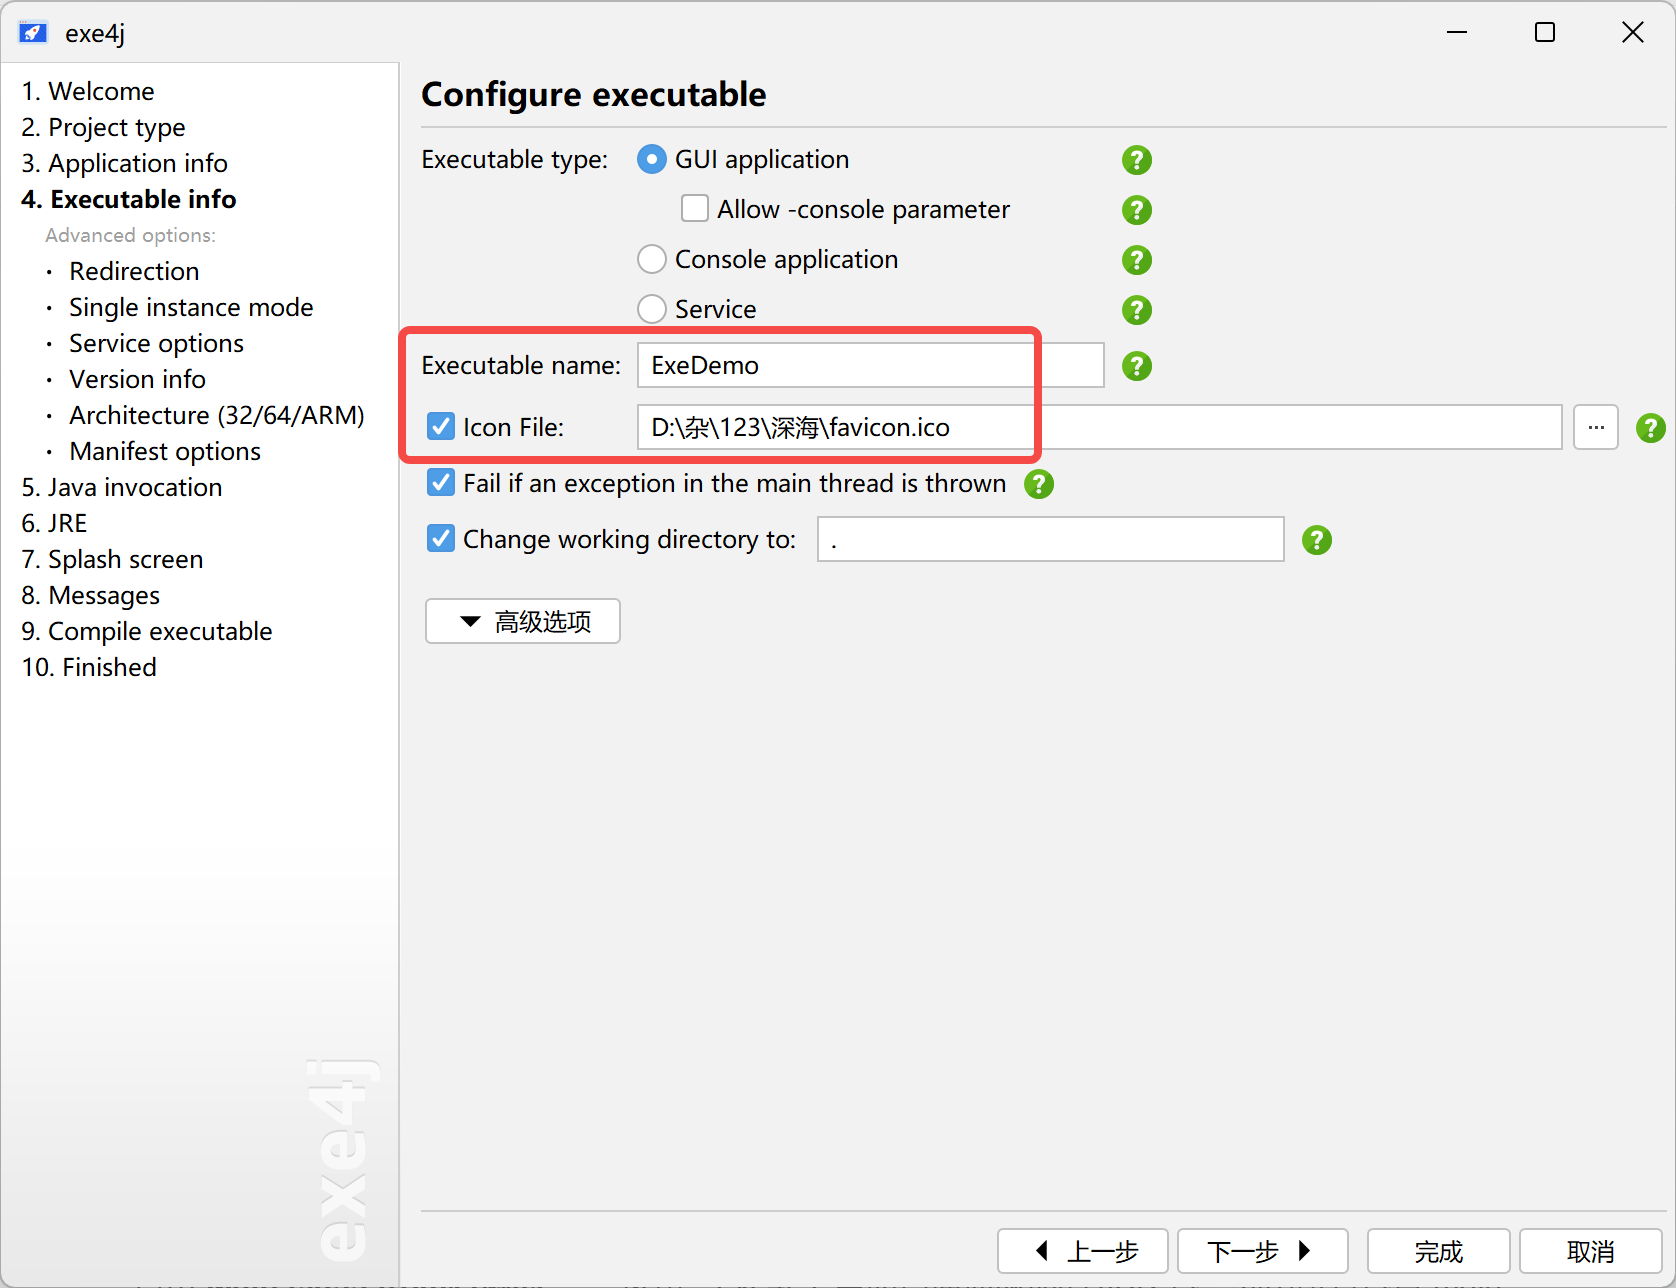View help about main thread exception option
Image resolution: width=1676 pixels, height=1288 pixels.
coord(1038,484)
